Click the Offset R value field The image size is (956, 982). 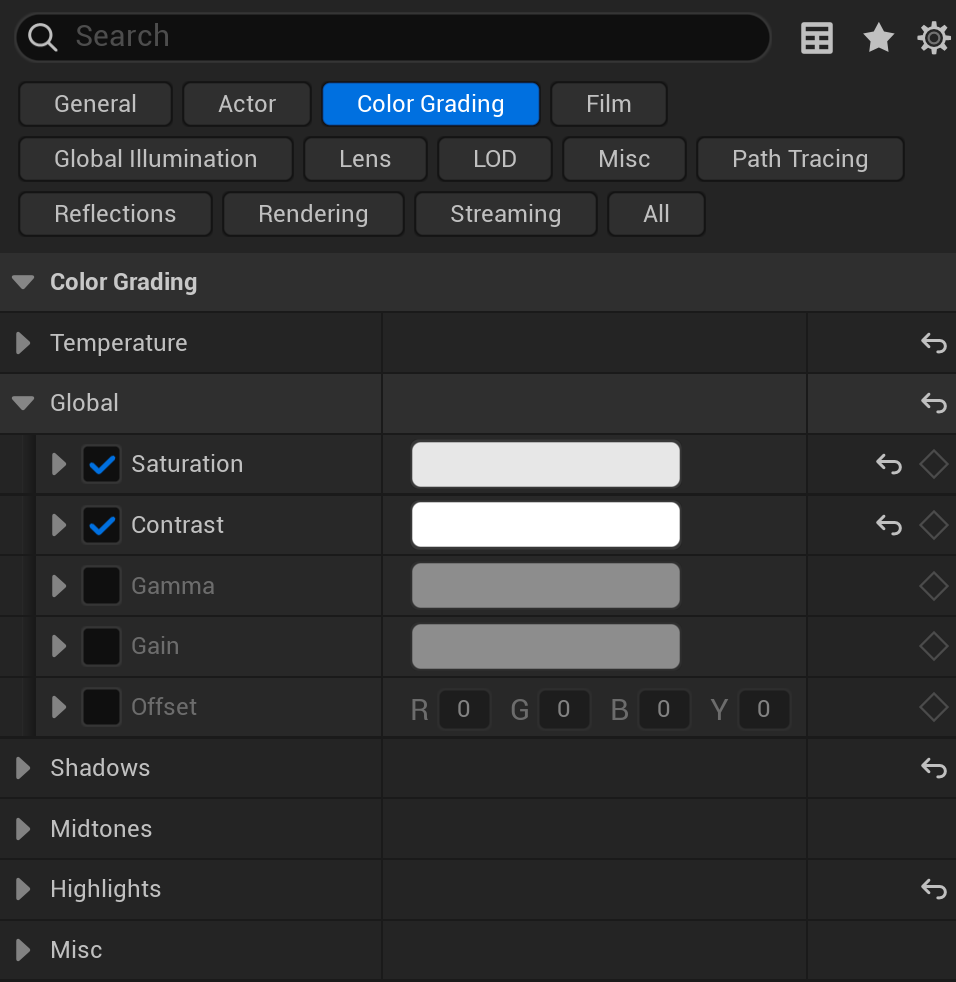pos(464,709)
